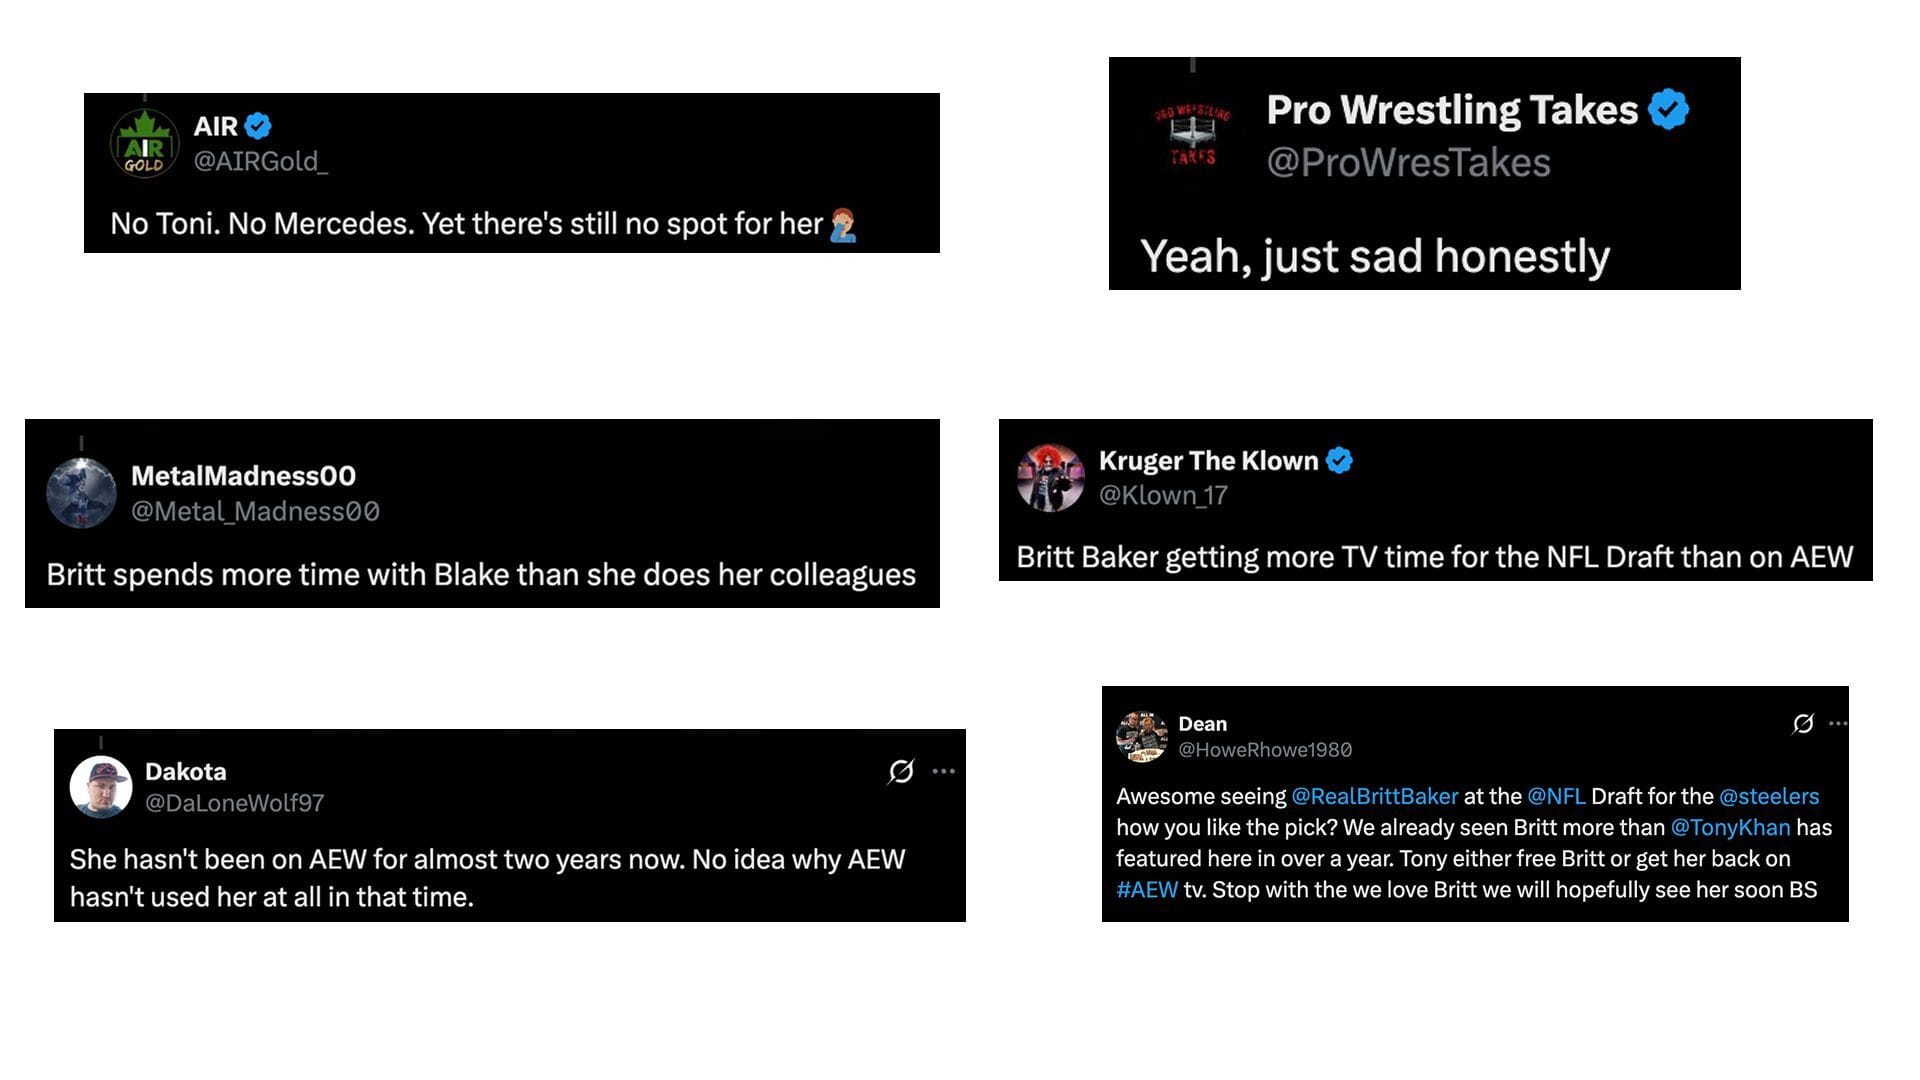Image resolution: width=1920 pixels, height=1080 pixels.
Task: Open more options menu on Dakota's tweet
Action: tap(945, 770)
